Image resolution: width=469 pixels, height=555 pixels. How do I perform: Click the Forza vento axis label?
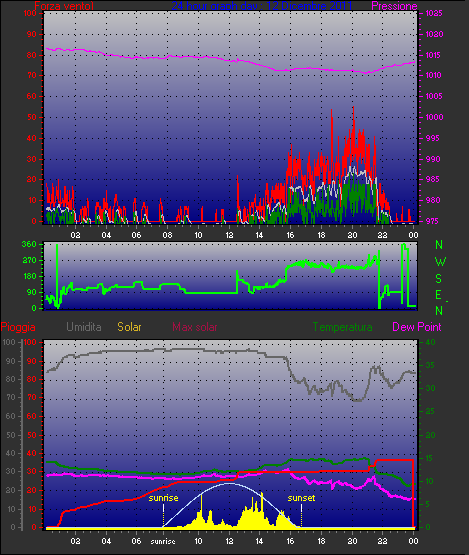(x=64, y=6)
